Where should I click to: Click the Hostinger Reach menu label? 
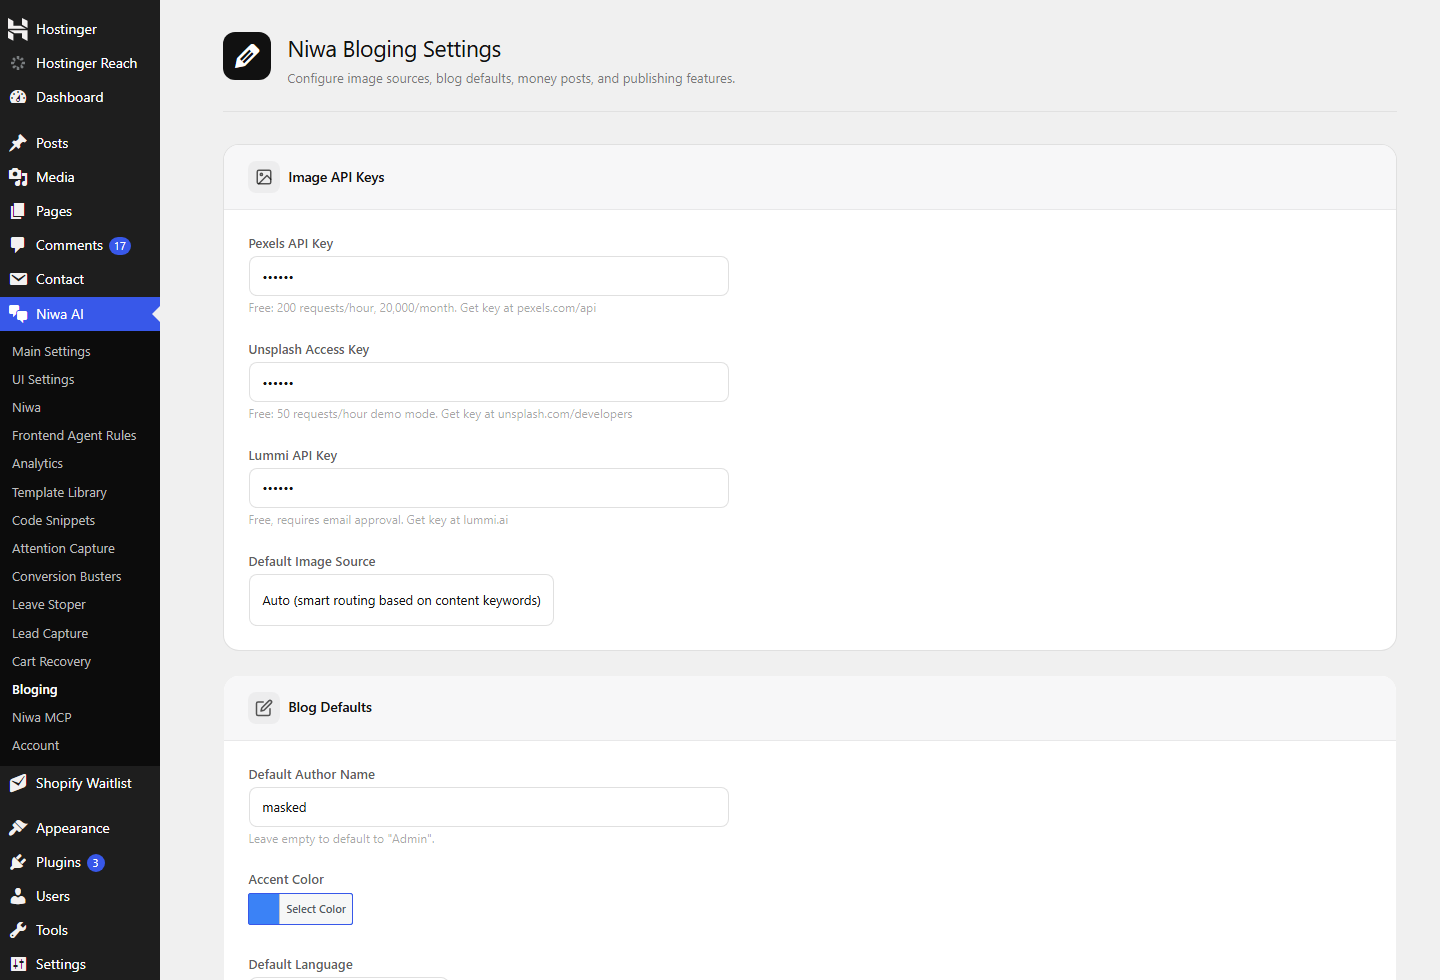pyautogui.click(x=86, y=63)
